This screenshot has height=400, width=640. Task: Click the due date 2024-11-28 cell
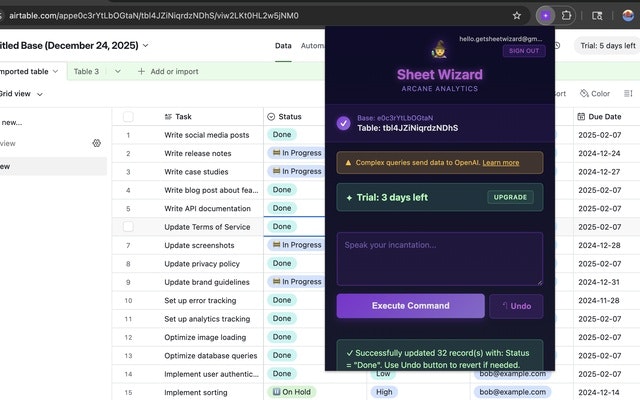pos(599,300)
